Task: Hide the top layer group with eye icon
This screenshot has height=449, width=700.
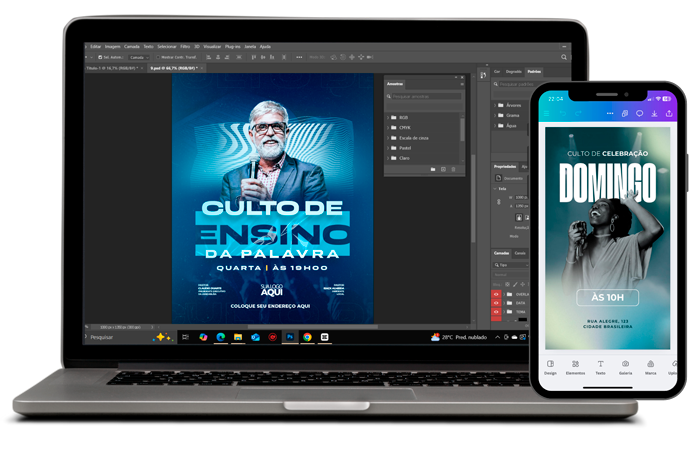Action: (x=496, y=295)
